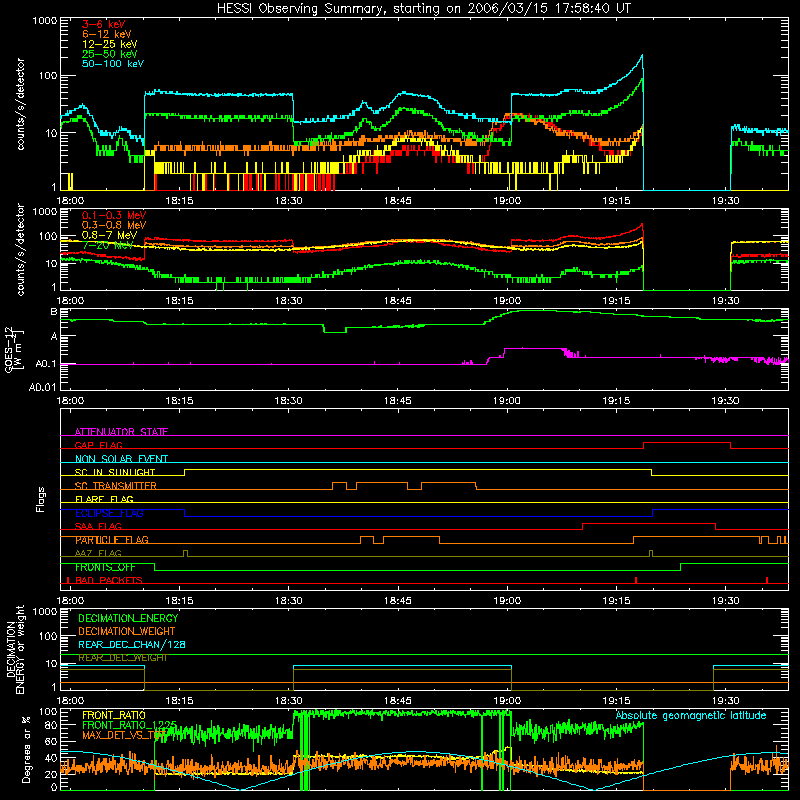The height and width of the screenshot is (800, 800).
Task: Select the 7-20 MeV legend label
Action: (x=107, y=245)
